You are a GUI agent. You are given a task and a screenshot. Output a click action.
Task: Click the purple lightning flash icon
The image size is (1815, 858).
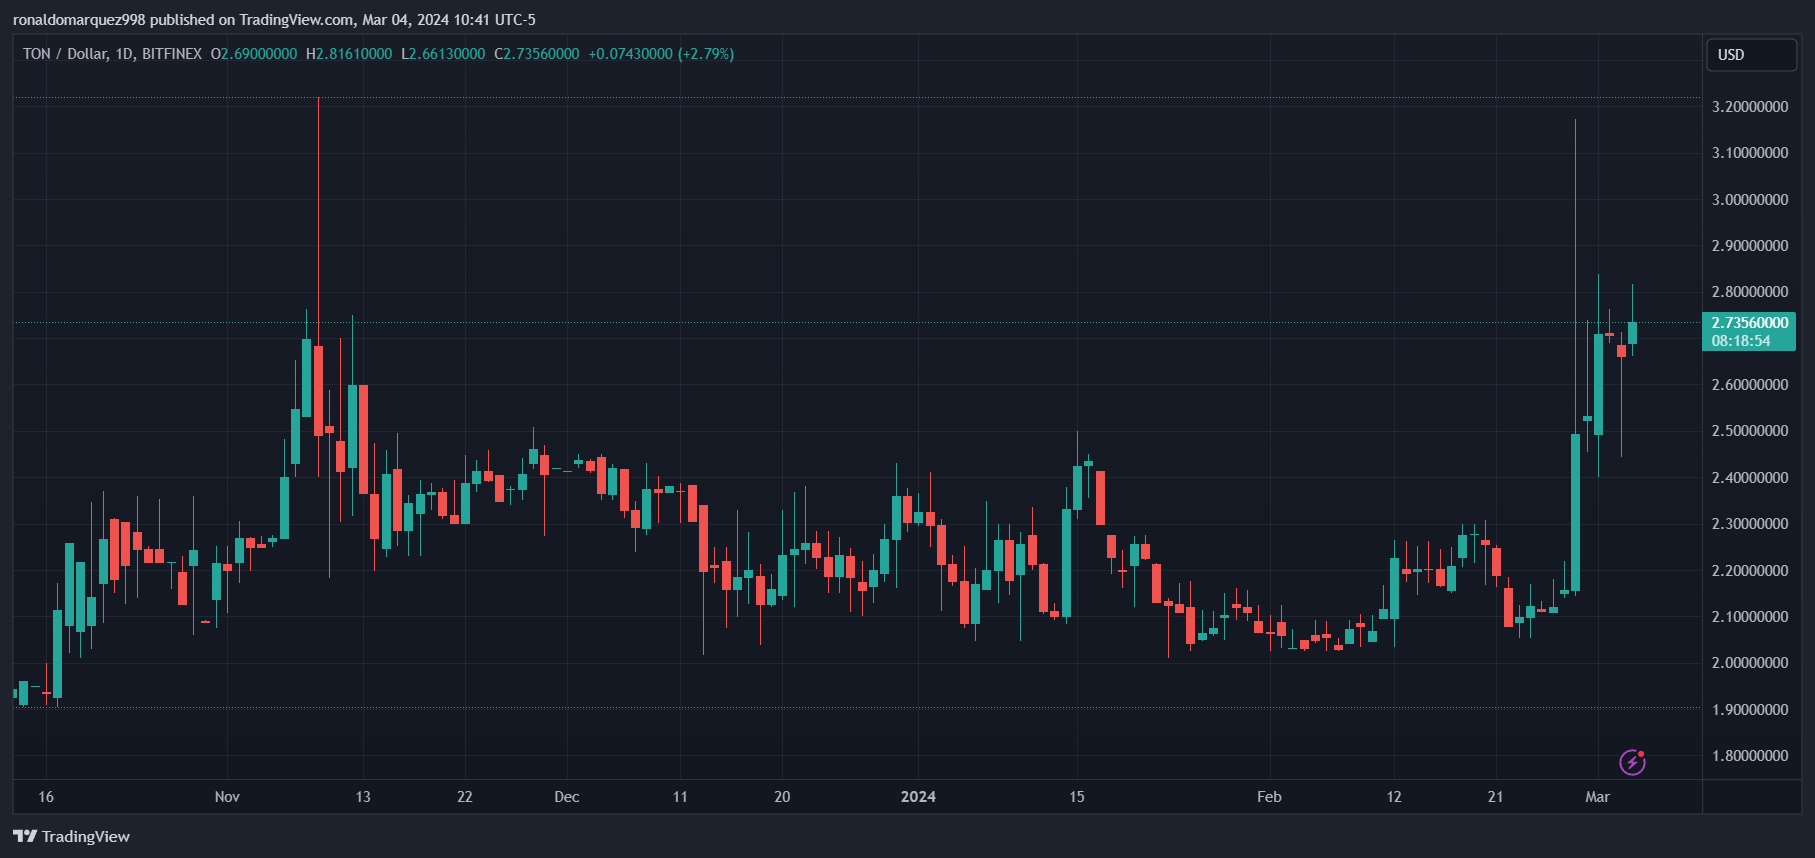[1632, 763]
